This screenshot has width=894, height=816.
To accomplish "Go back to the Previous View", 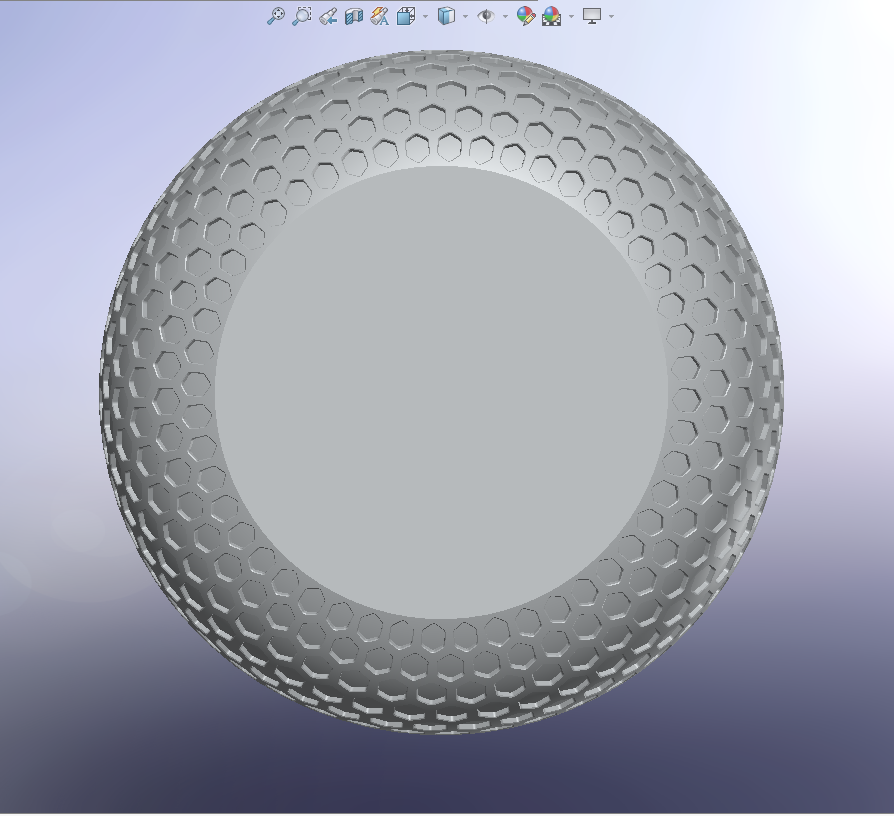I will pos(328,16).
